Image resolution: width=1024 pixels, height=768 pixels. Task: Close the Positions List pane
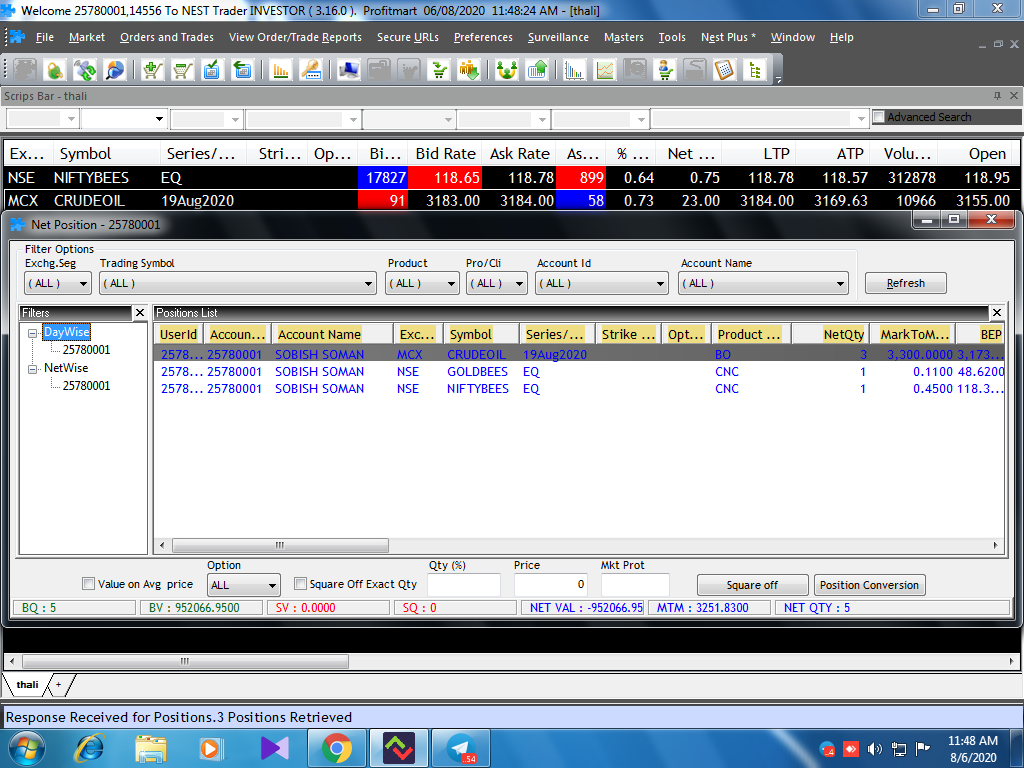pyautogui.click(x=997, y=313)
